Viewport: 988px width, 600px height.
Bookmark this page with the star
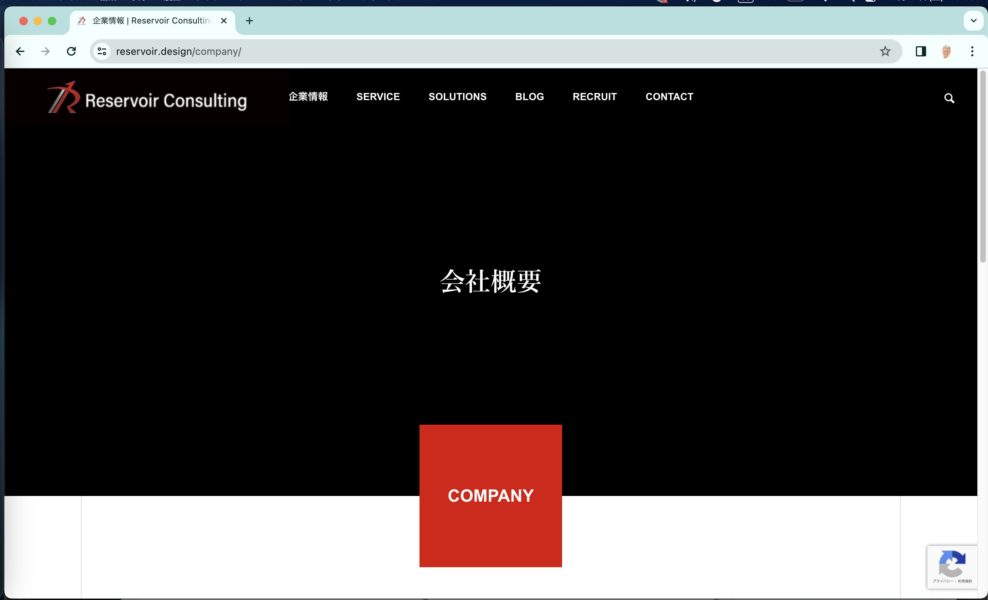tap(885, 52)
